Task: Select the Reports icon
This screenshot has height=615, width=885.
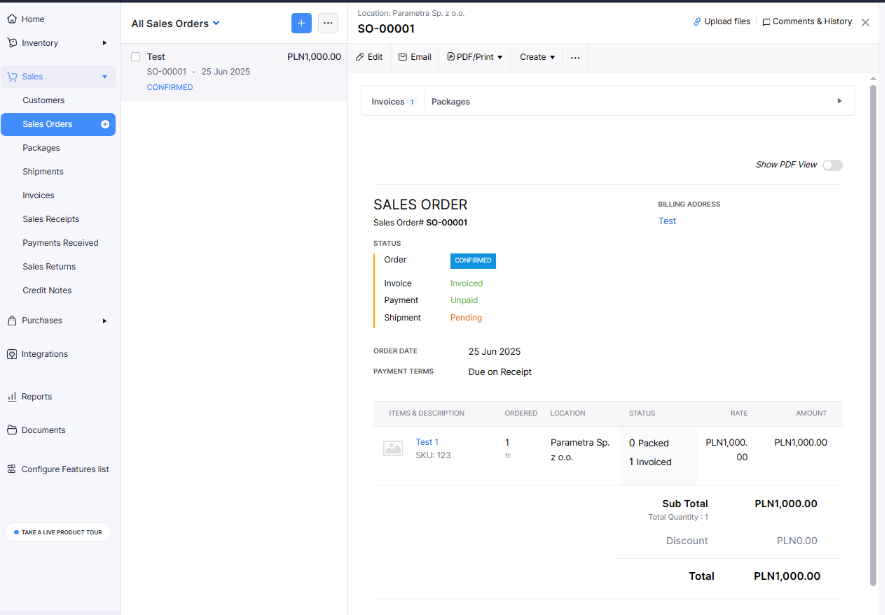Action: 13,396
